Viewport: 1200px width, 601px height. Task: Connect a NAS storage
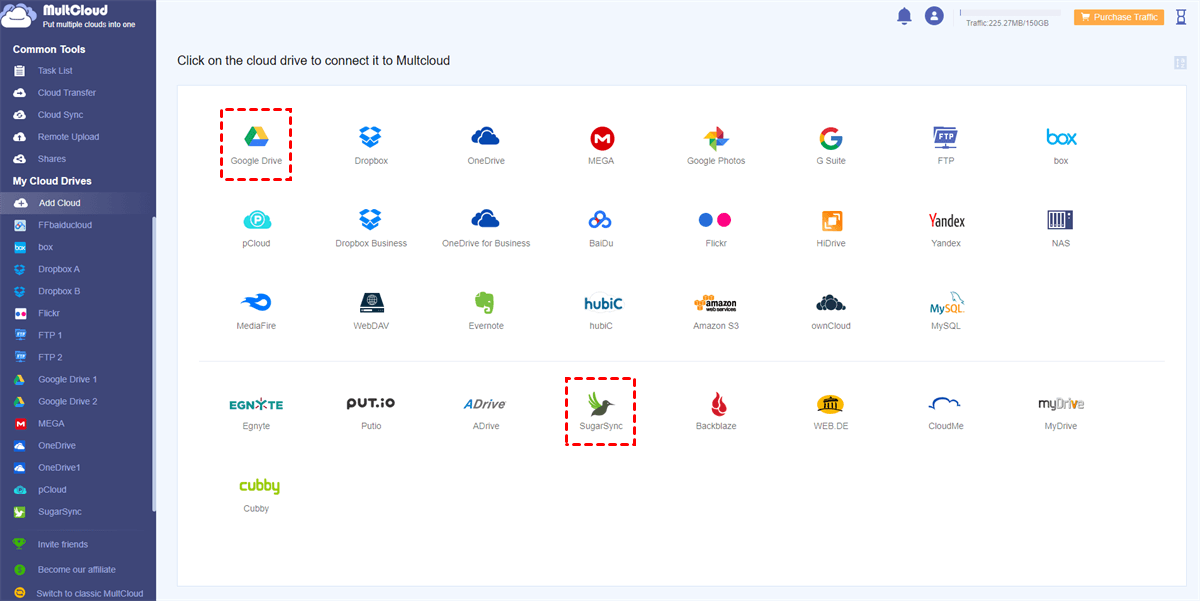tap(1061, 228)
